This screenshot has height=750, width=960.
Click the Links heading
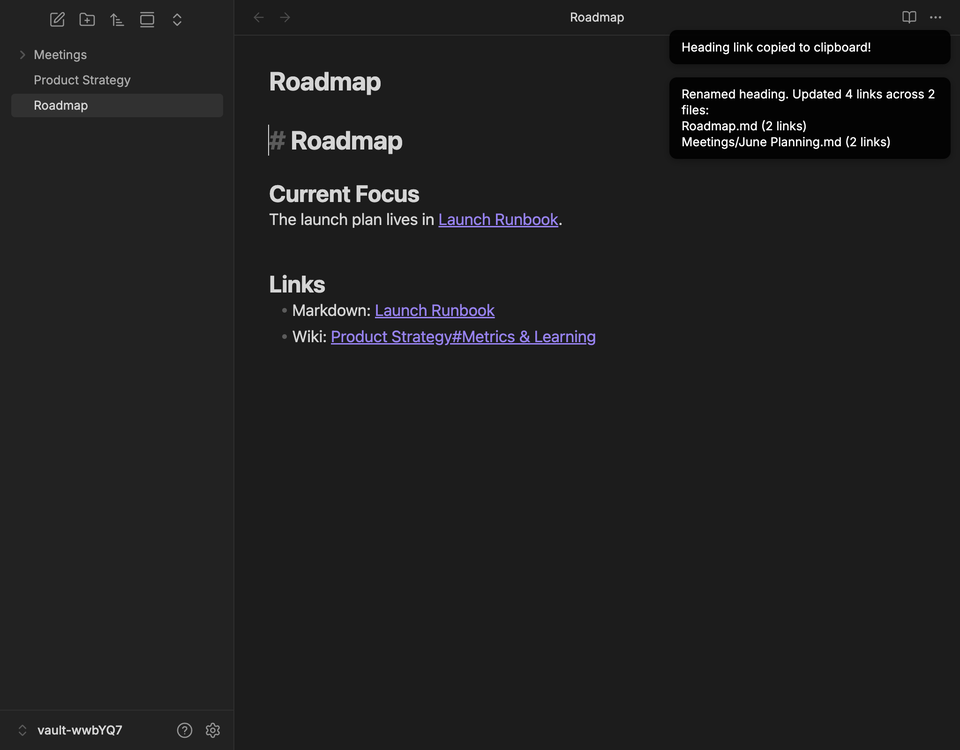click(297, 285)
